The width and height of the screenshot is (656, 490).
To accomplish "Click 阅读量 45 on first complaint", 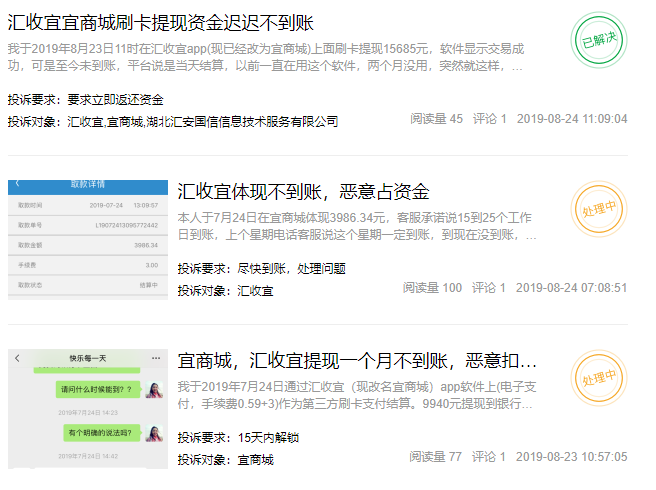I will [436, 119].
